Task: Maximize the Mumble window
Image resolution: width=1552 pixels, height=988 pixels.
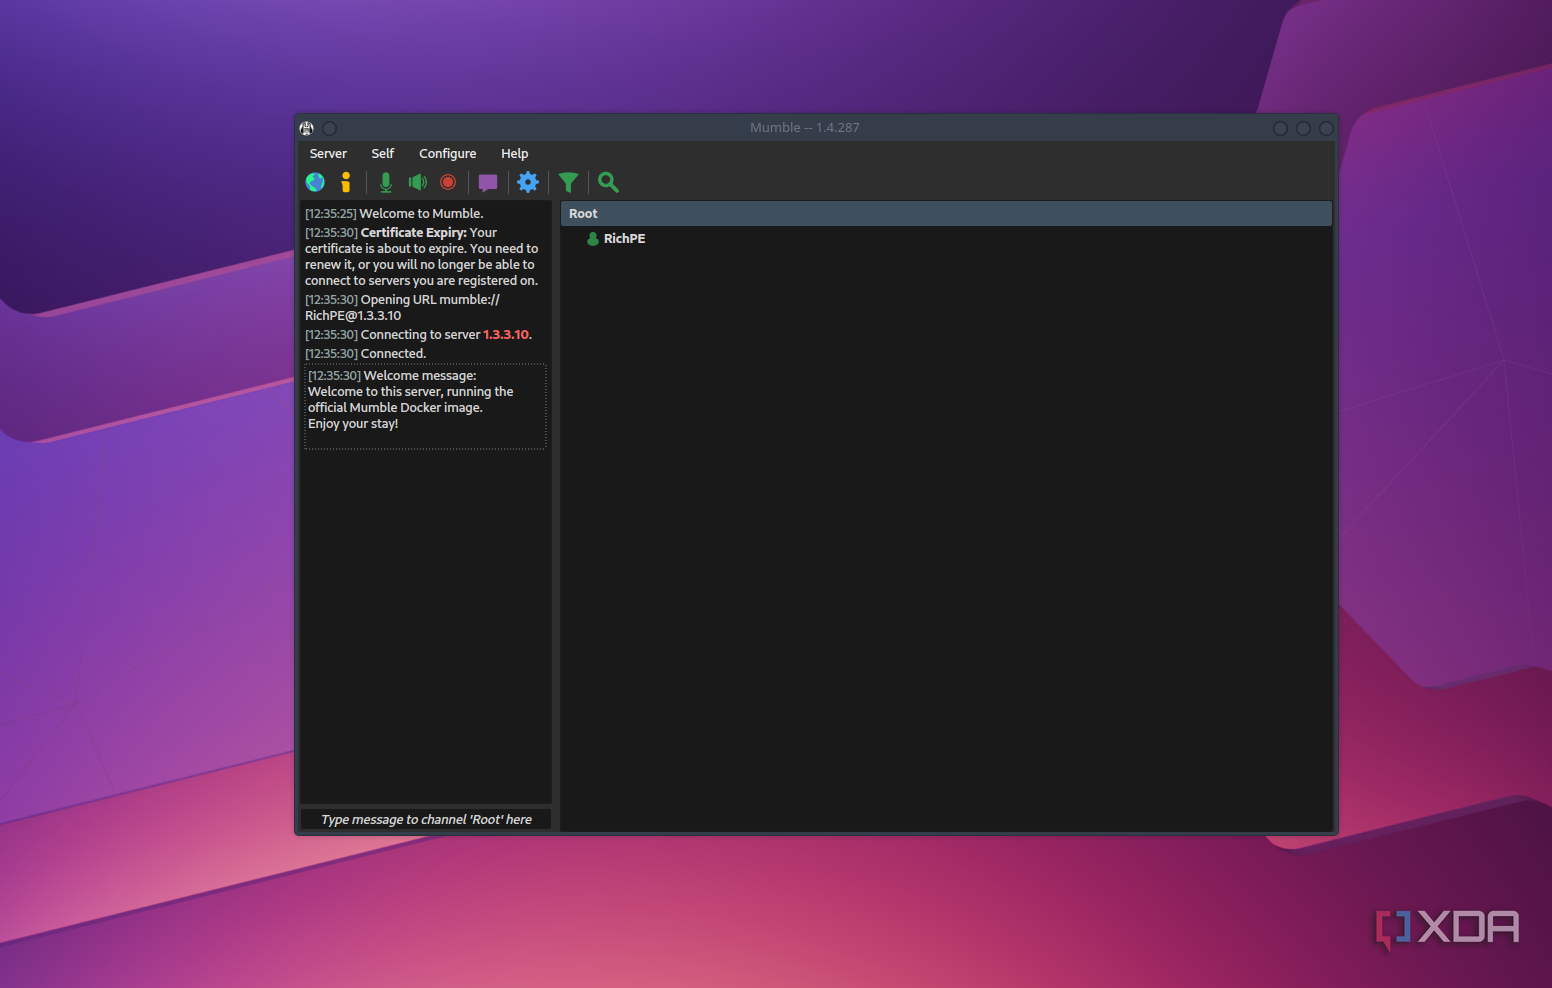Action: tap(1303, 128)
